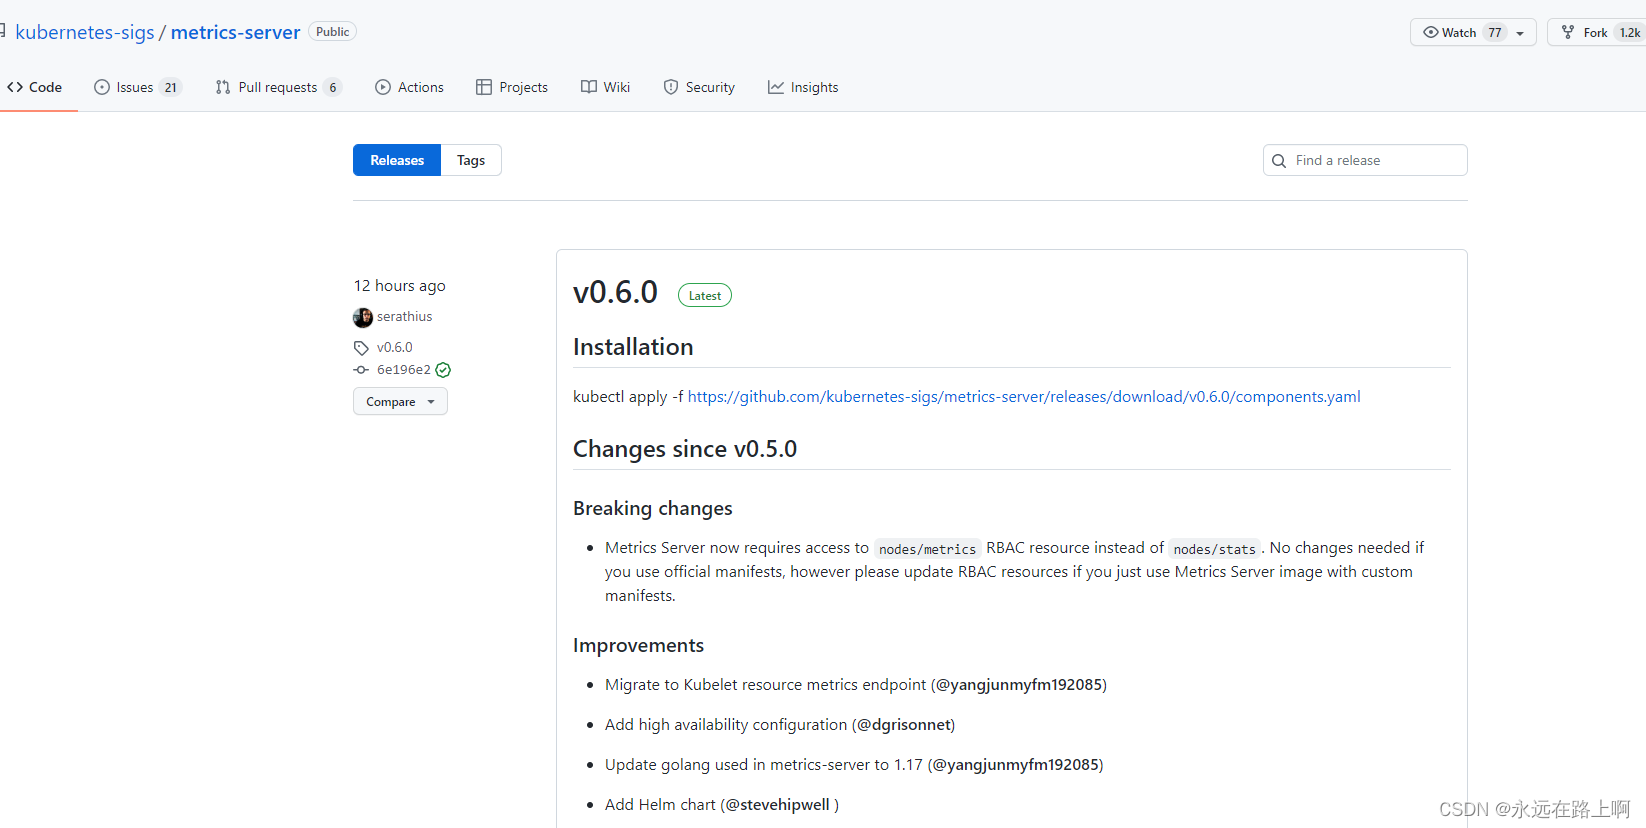Click the search magnifier icon
This screenshot has height=828, width=1646.
[1279, 161]
